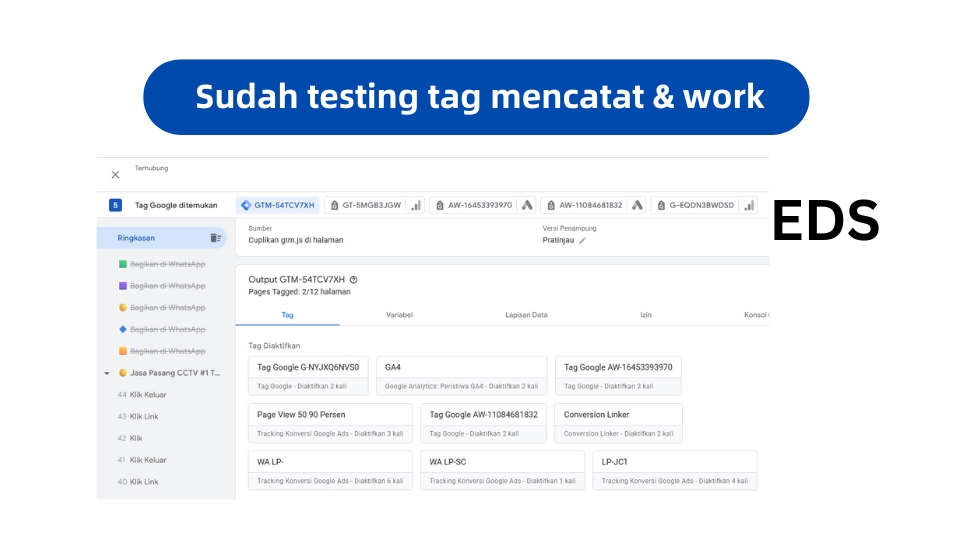This screenshot has height=540, width=960.
Task: Click the blue number 5 badge icon
Action: click(x=115, y=205)
